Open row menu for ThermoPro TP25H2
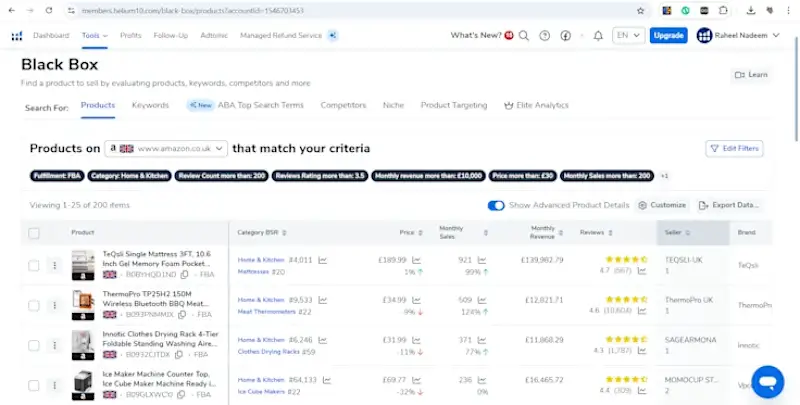 [55, 306]
